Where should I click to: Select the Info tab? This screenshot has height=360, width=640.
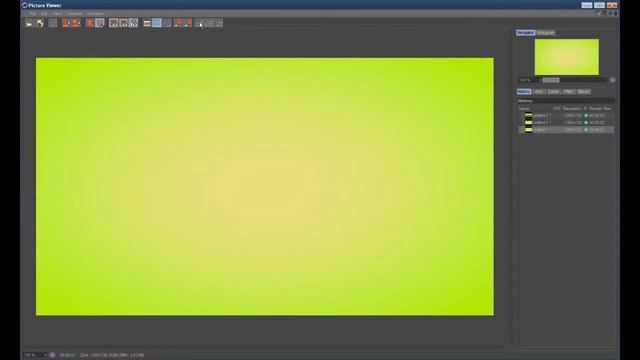539,91
